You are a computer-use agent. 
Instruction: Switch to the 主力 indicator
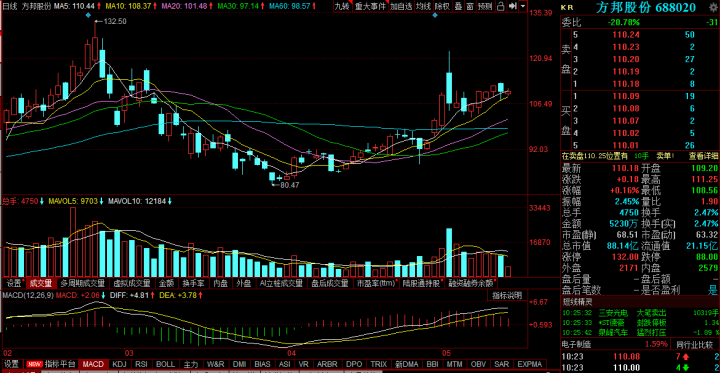[x=190, y=364]
